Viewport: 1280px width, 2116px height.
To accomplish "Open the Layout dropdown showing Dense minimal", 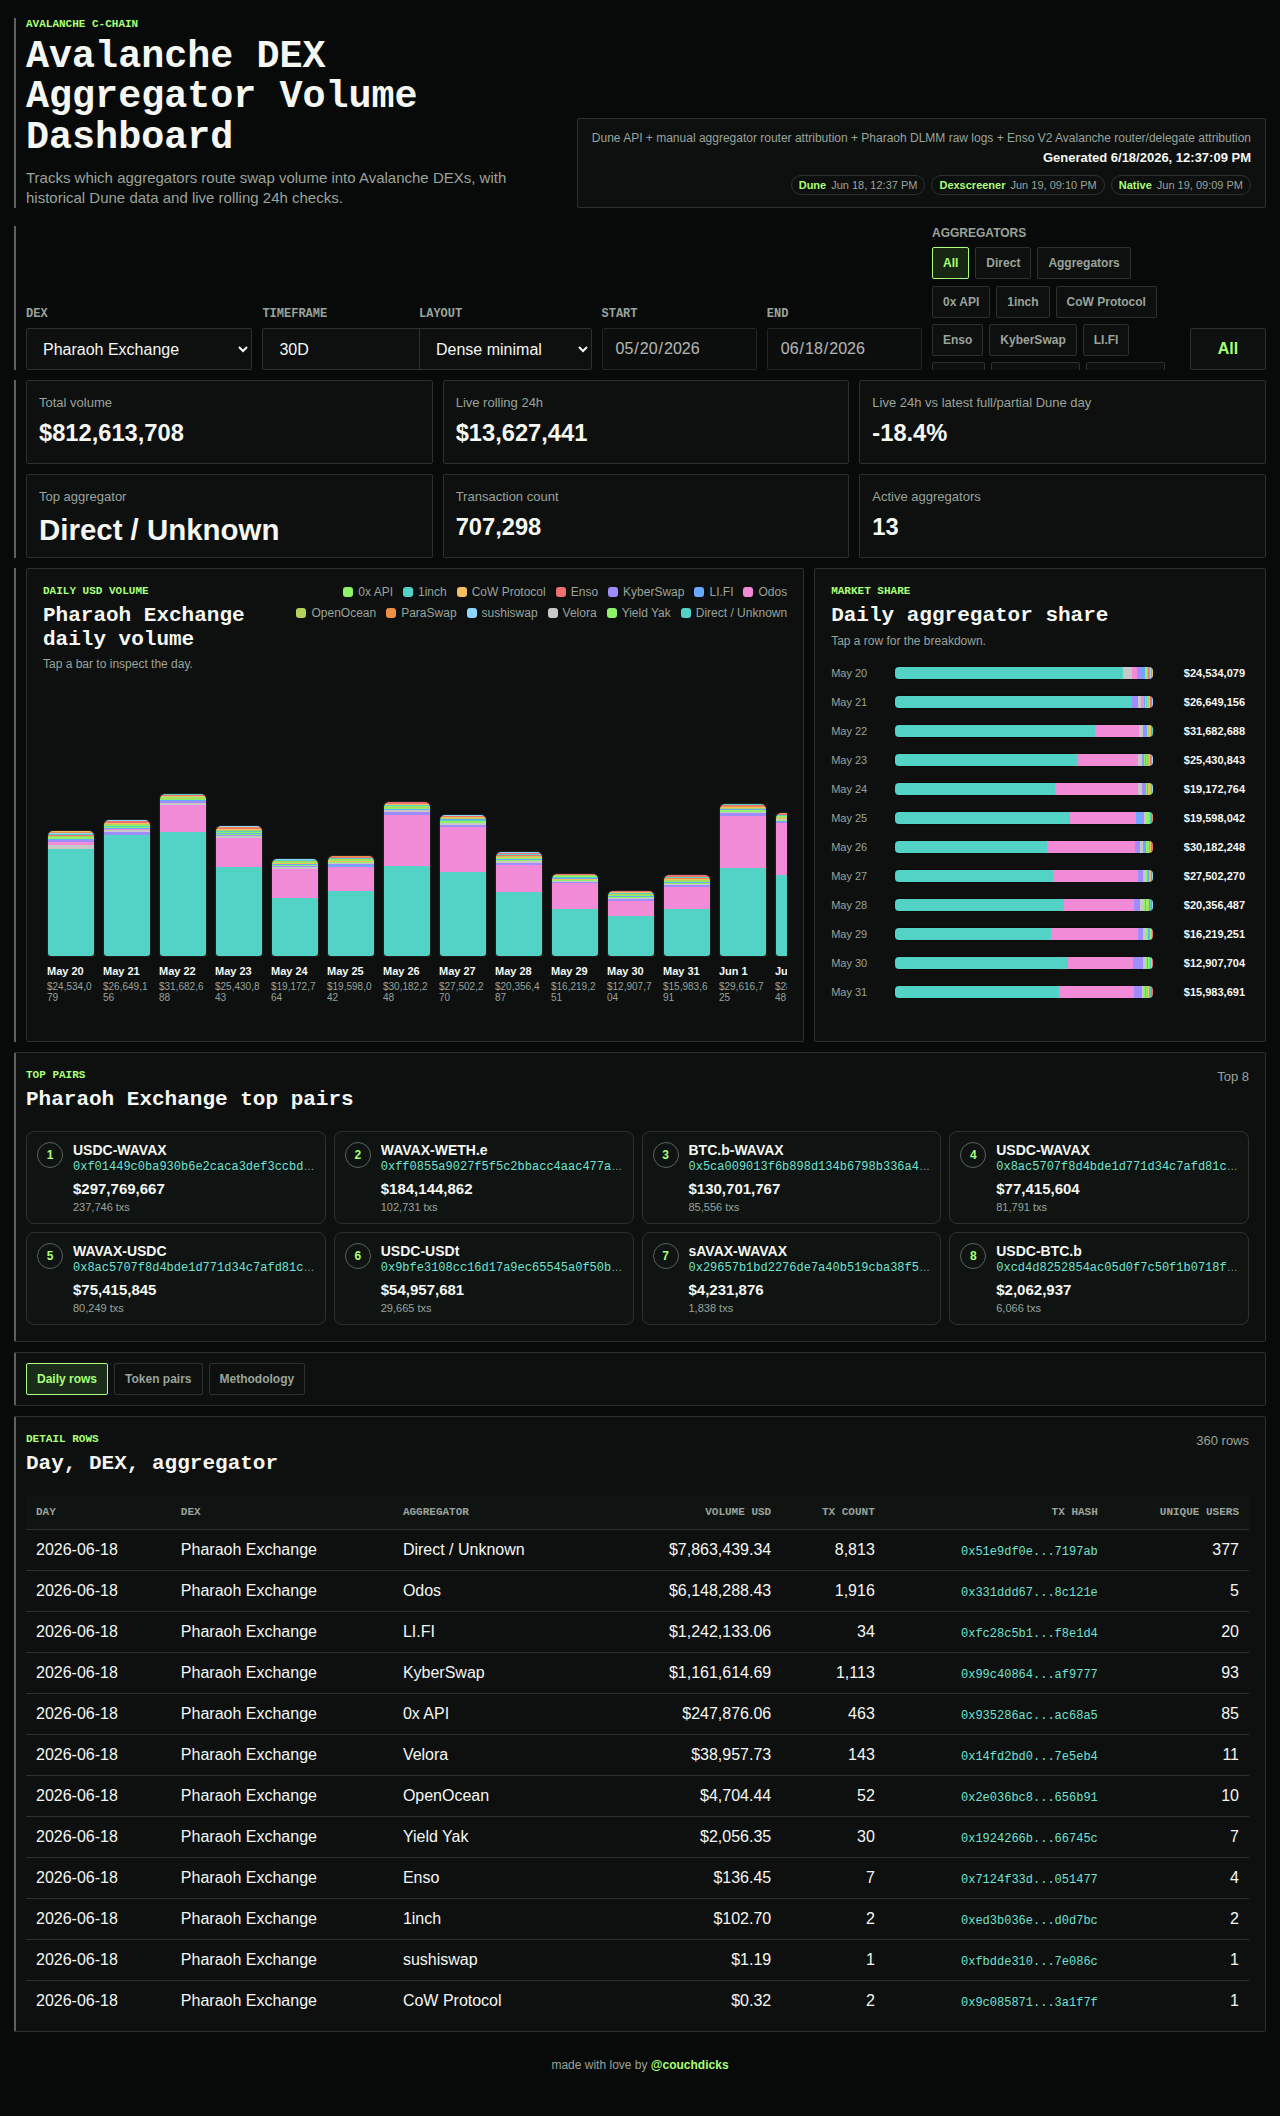I will tap(505, 349).
